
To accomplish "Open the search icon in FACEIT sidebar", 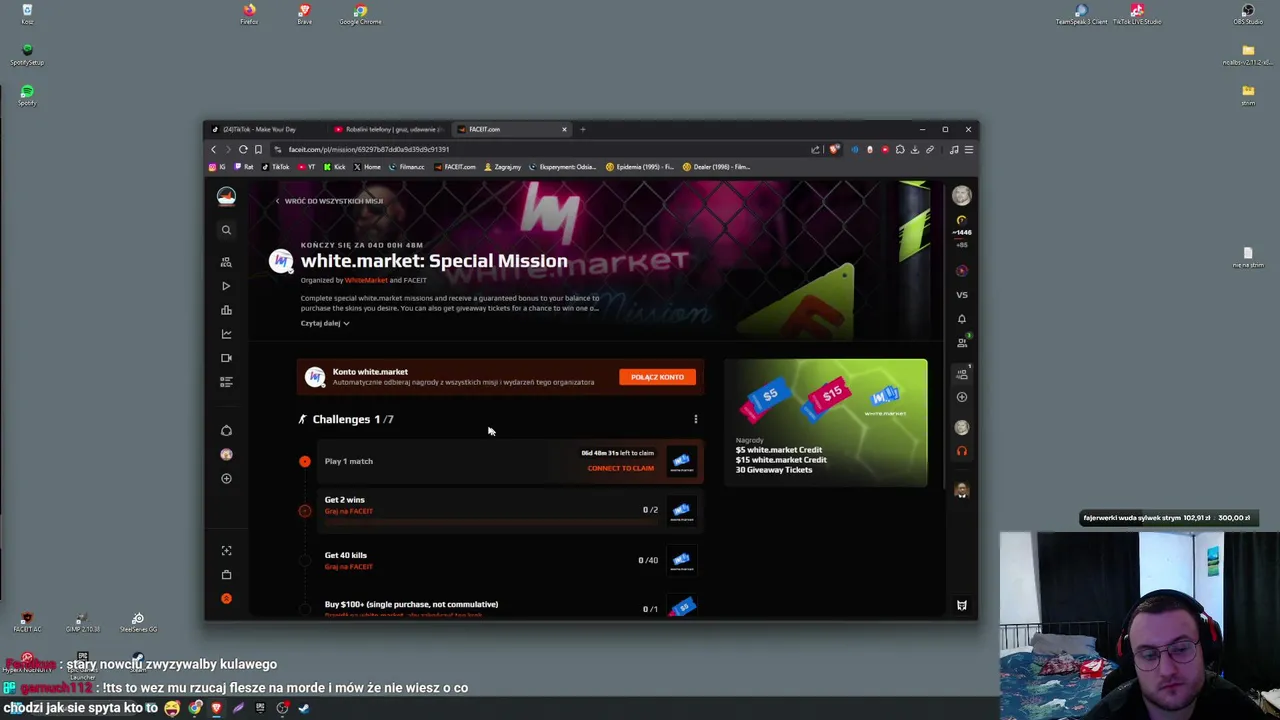I will coord(226,230).
